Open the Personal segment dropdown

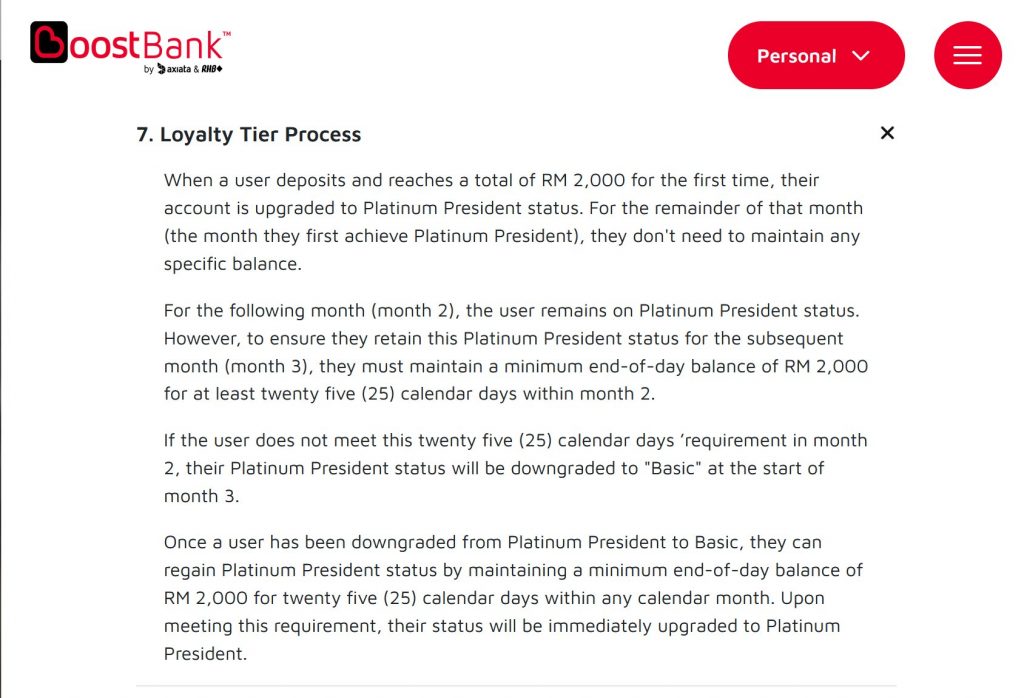click(x=816, y=56)
